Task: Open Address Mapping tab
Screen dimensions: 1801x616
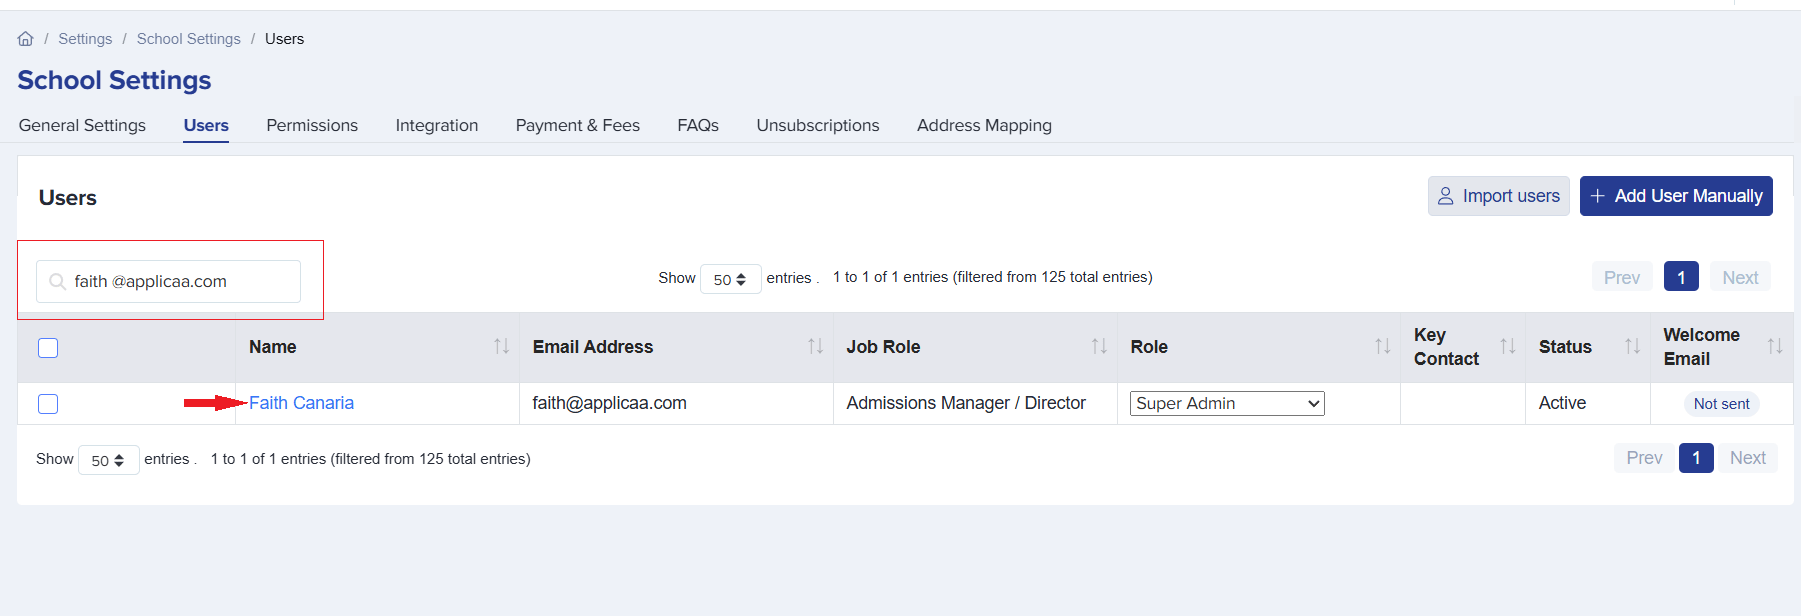Action: 984,125
